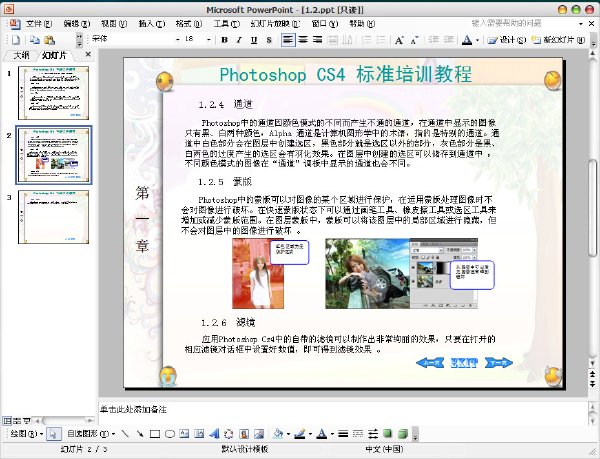Open the 帮助 (Help) menu

click(x=362, y=24)
